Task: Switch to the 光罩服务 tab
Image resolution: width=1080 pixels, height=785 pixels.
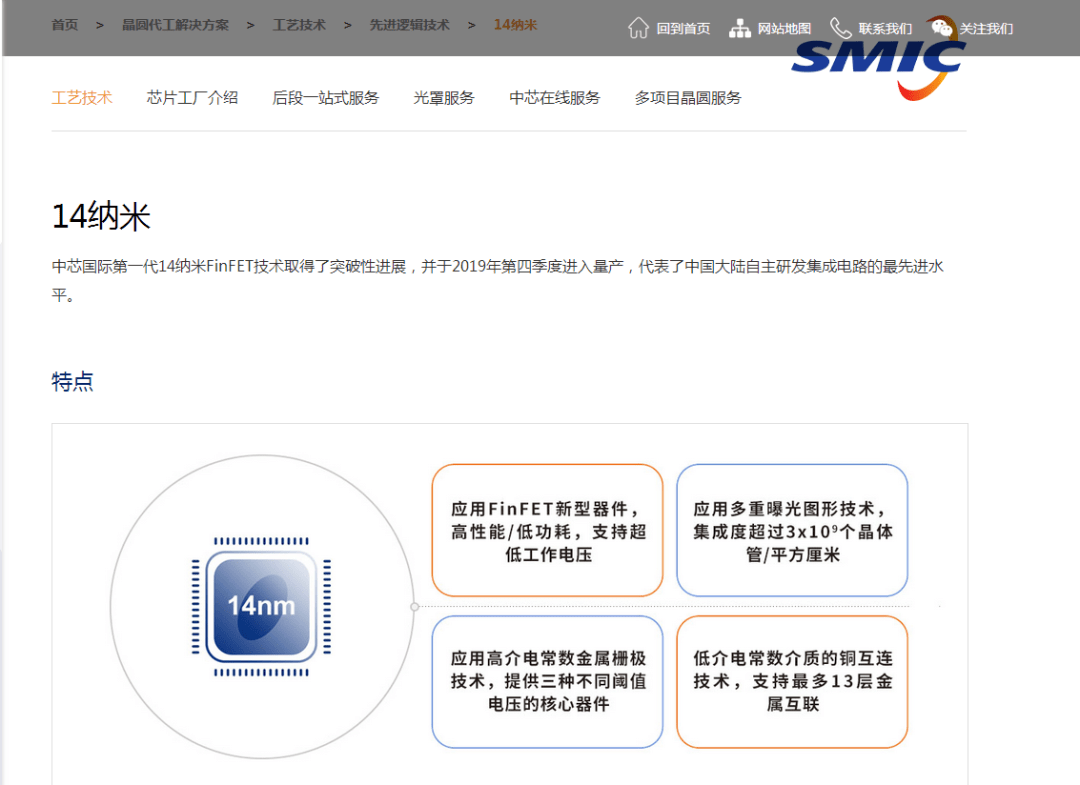Action: click(x=444, y=97)
